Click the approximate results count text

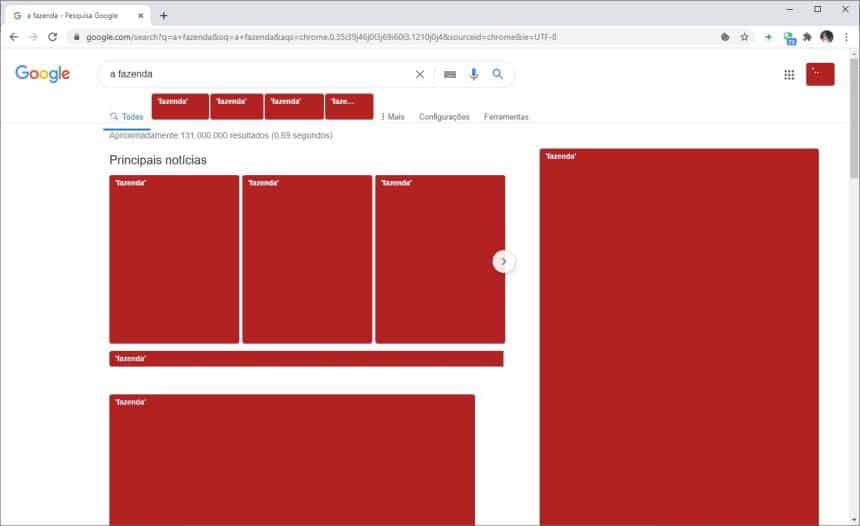pyautogui.click(x=220, y=135)
